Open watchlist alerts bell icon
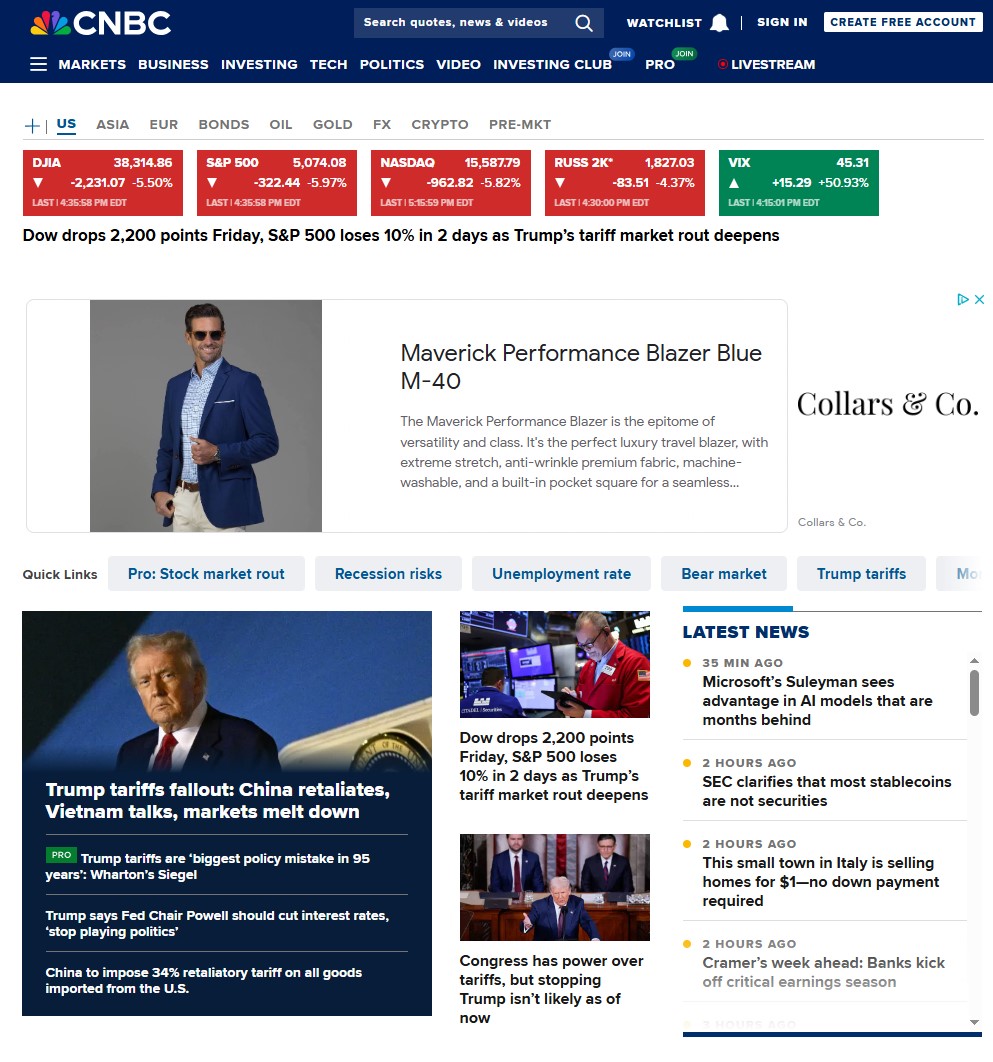993x1062 pixels. pyautogui.click(x=719, y=23)
